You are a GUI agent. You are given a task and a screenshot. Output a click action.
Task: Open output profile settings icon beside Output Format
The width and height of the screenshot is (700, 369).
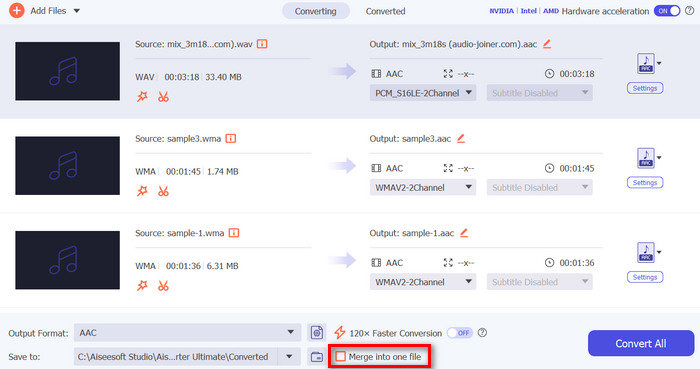317,332
